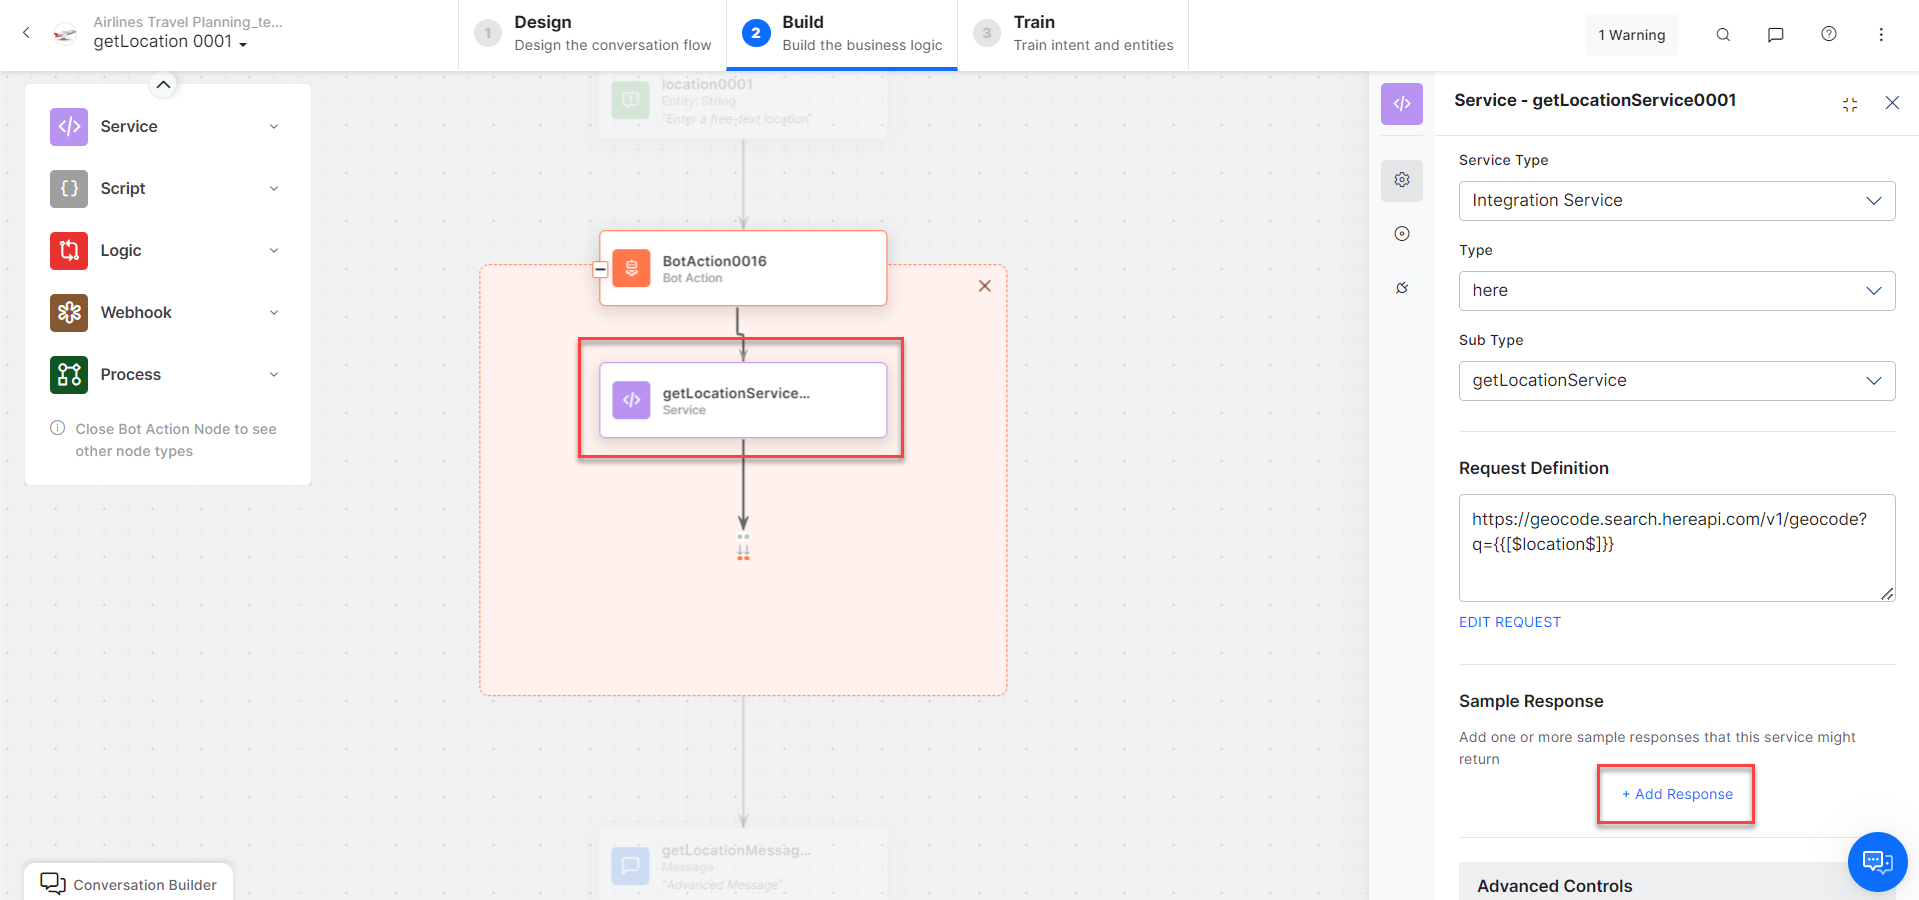
Task: Click the connections plug icon
Action: (x=1402, y=288)
